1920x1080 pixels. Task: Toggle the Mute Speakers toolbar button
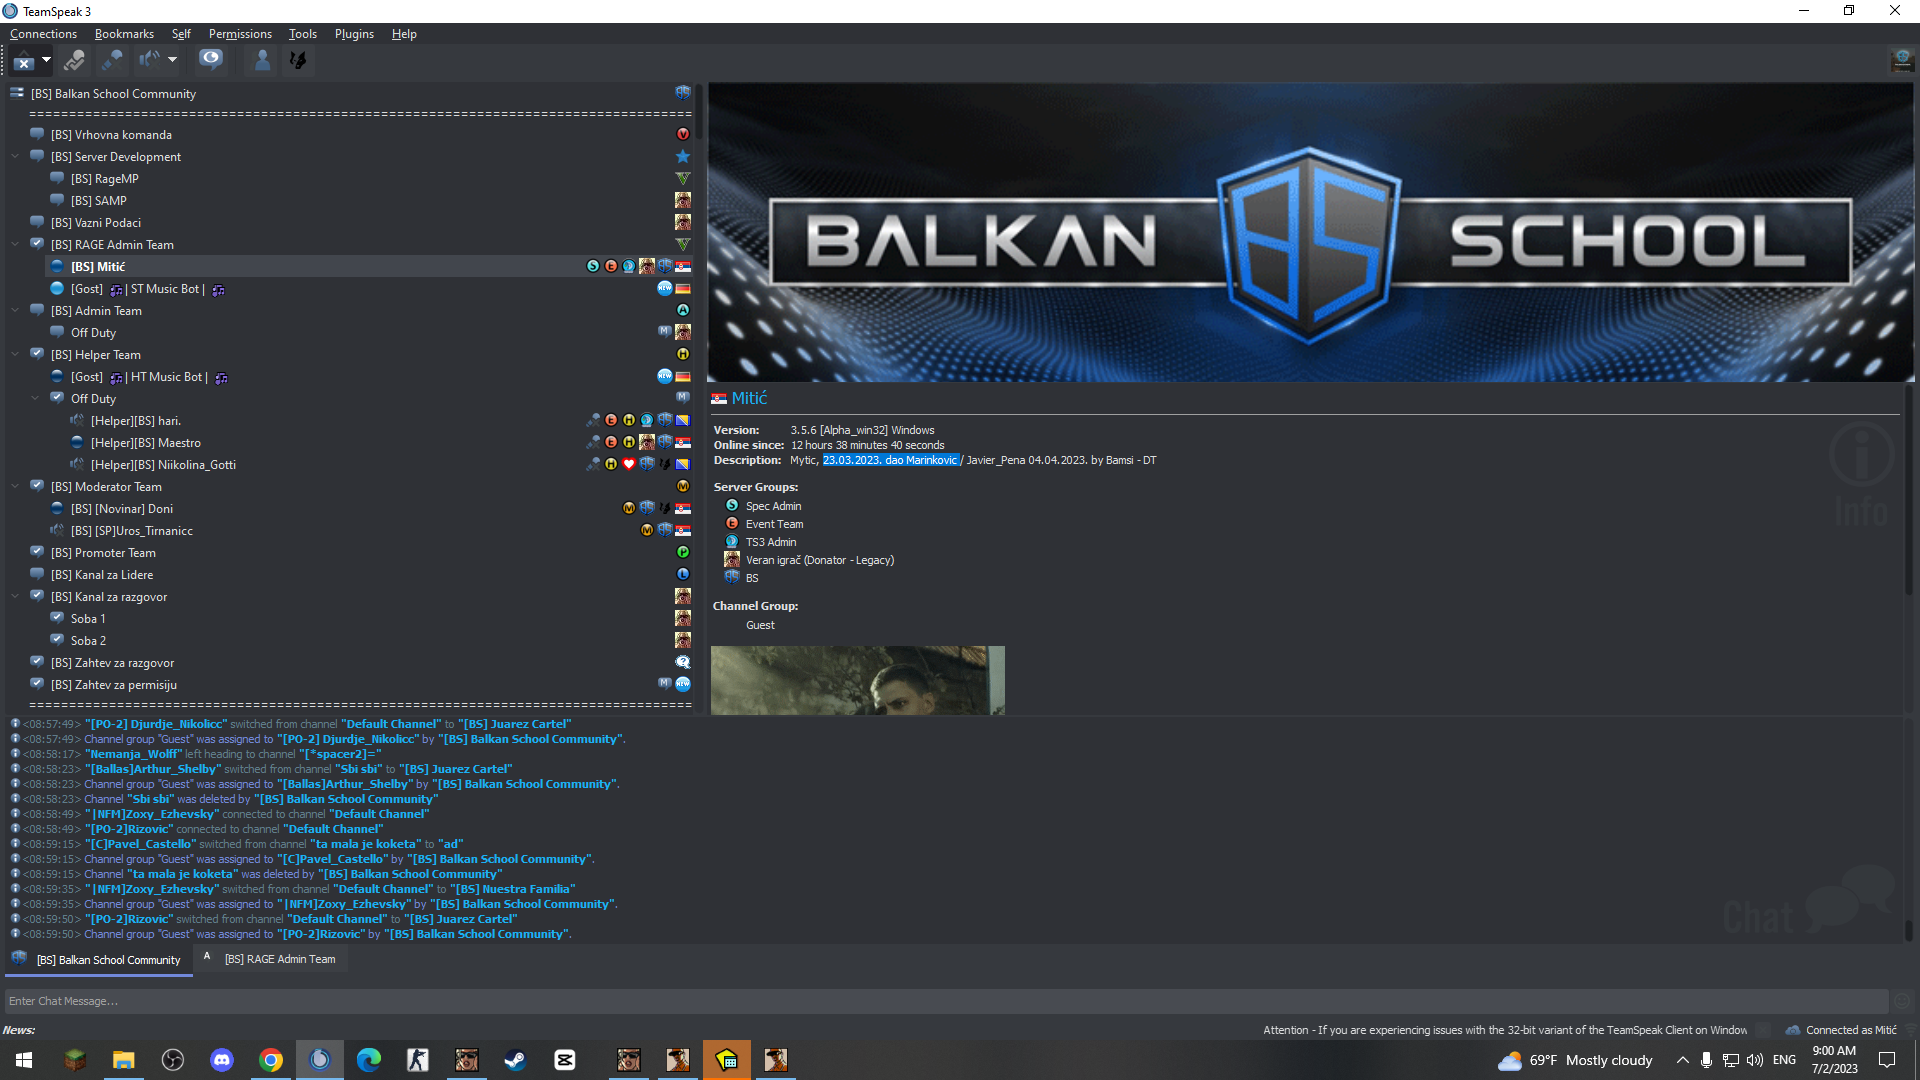(149, 61)
